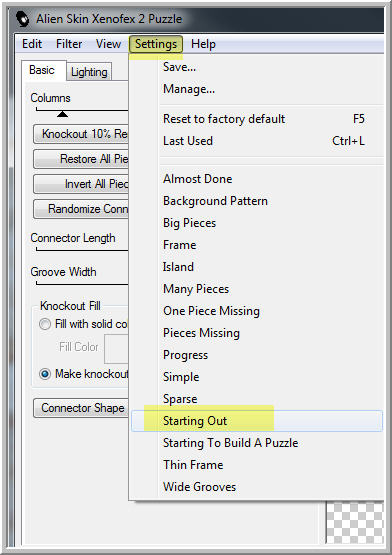Click the Randomize Connectors button
392x555 pixels.
tap(81, 209)
